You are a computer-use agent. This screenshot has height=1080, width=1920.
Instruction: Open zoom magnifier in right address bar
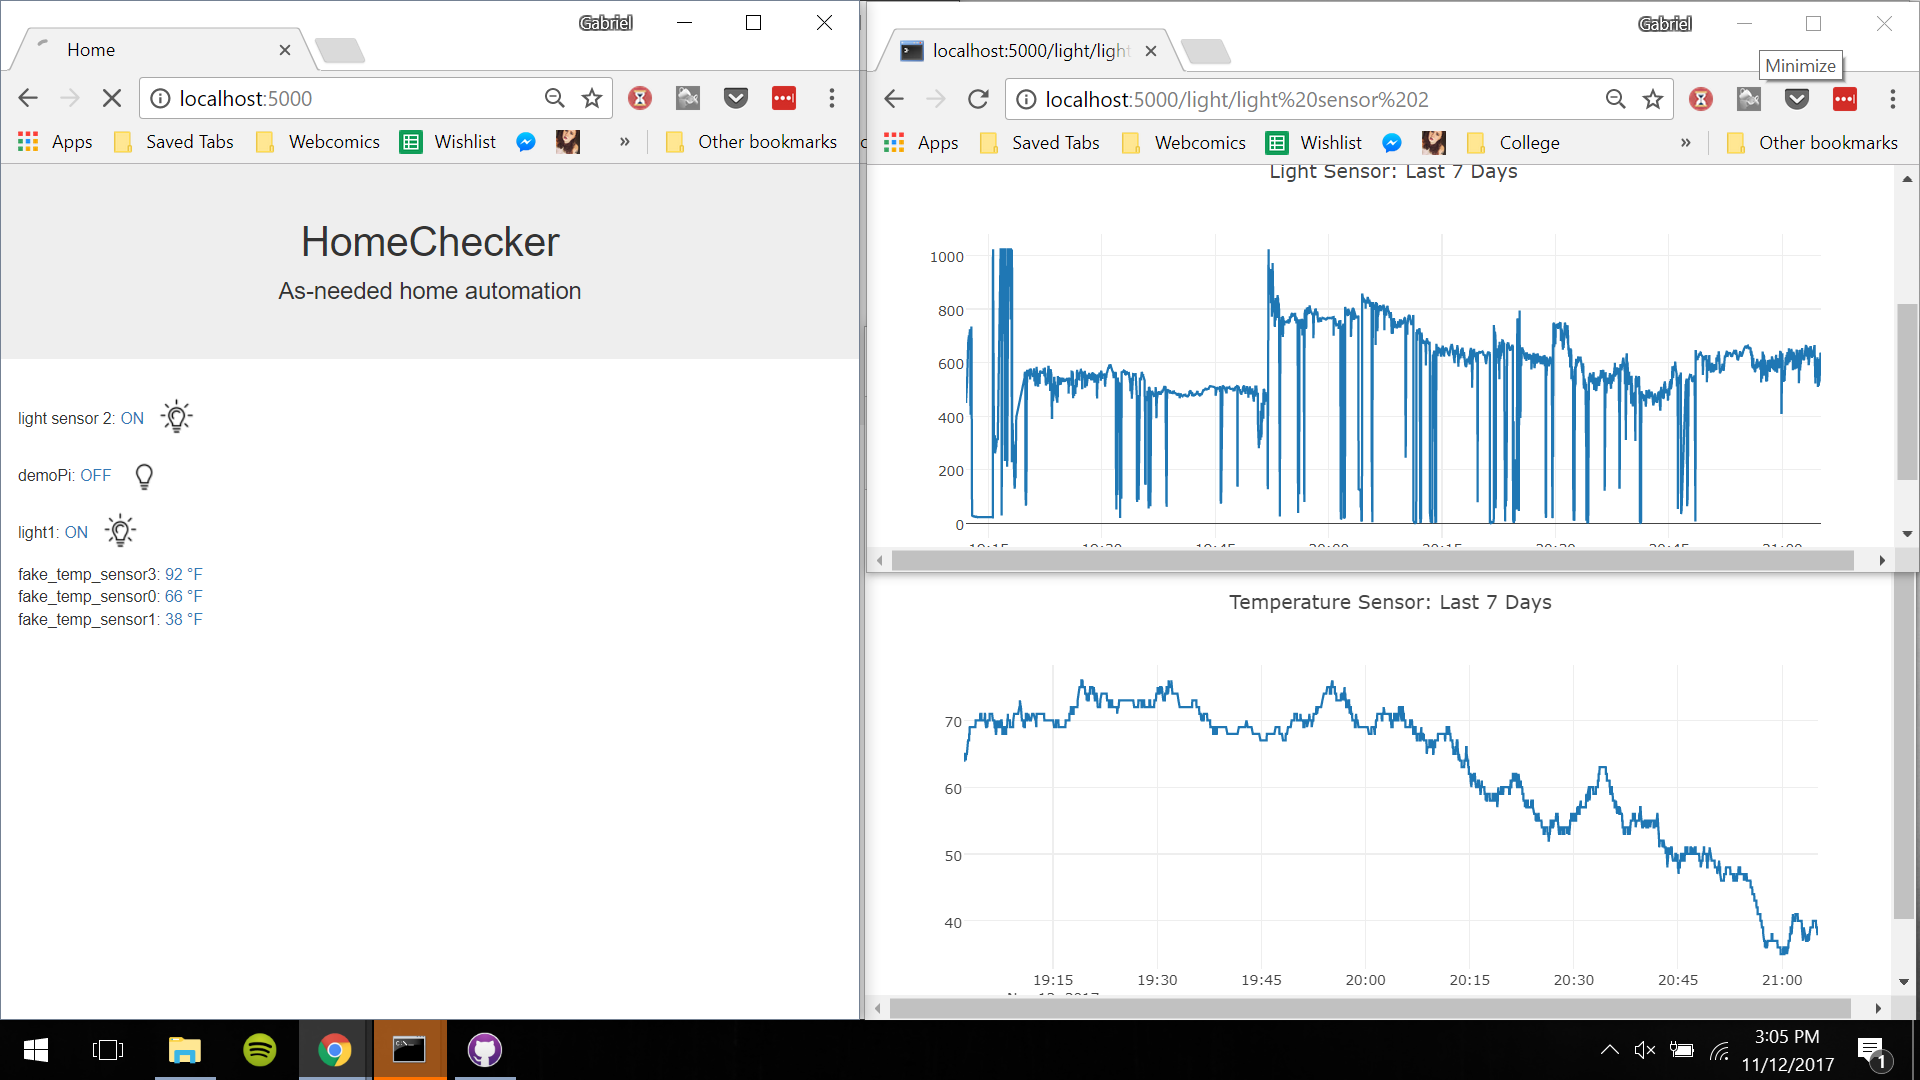click(x=1615, y=99)
